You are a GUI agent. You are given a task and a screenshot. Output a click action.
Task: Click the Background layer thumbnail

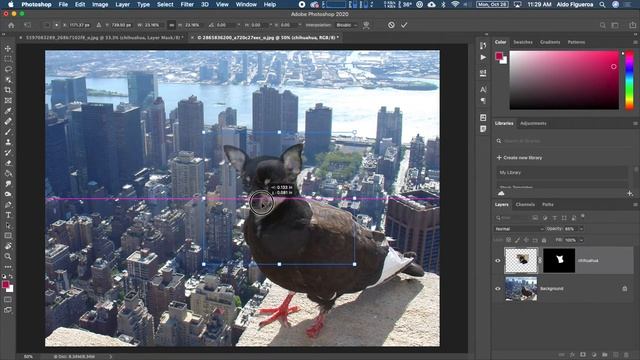[x=521, y=289]
